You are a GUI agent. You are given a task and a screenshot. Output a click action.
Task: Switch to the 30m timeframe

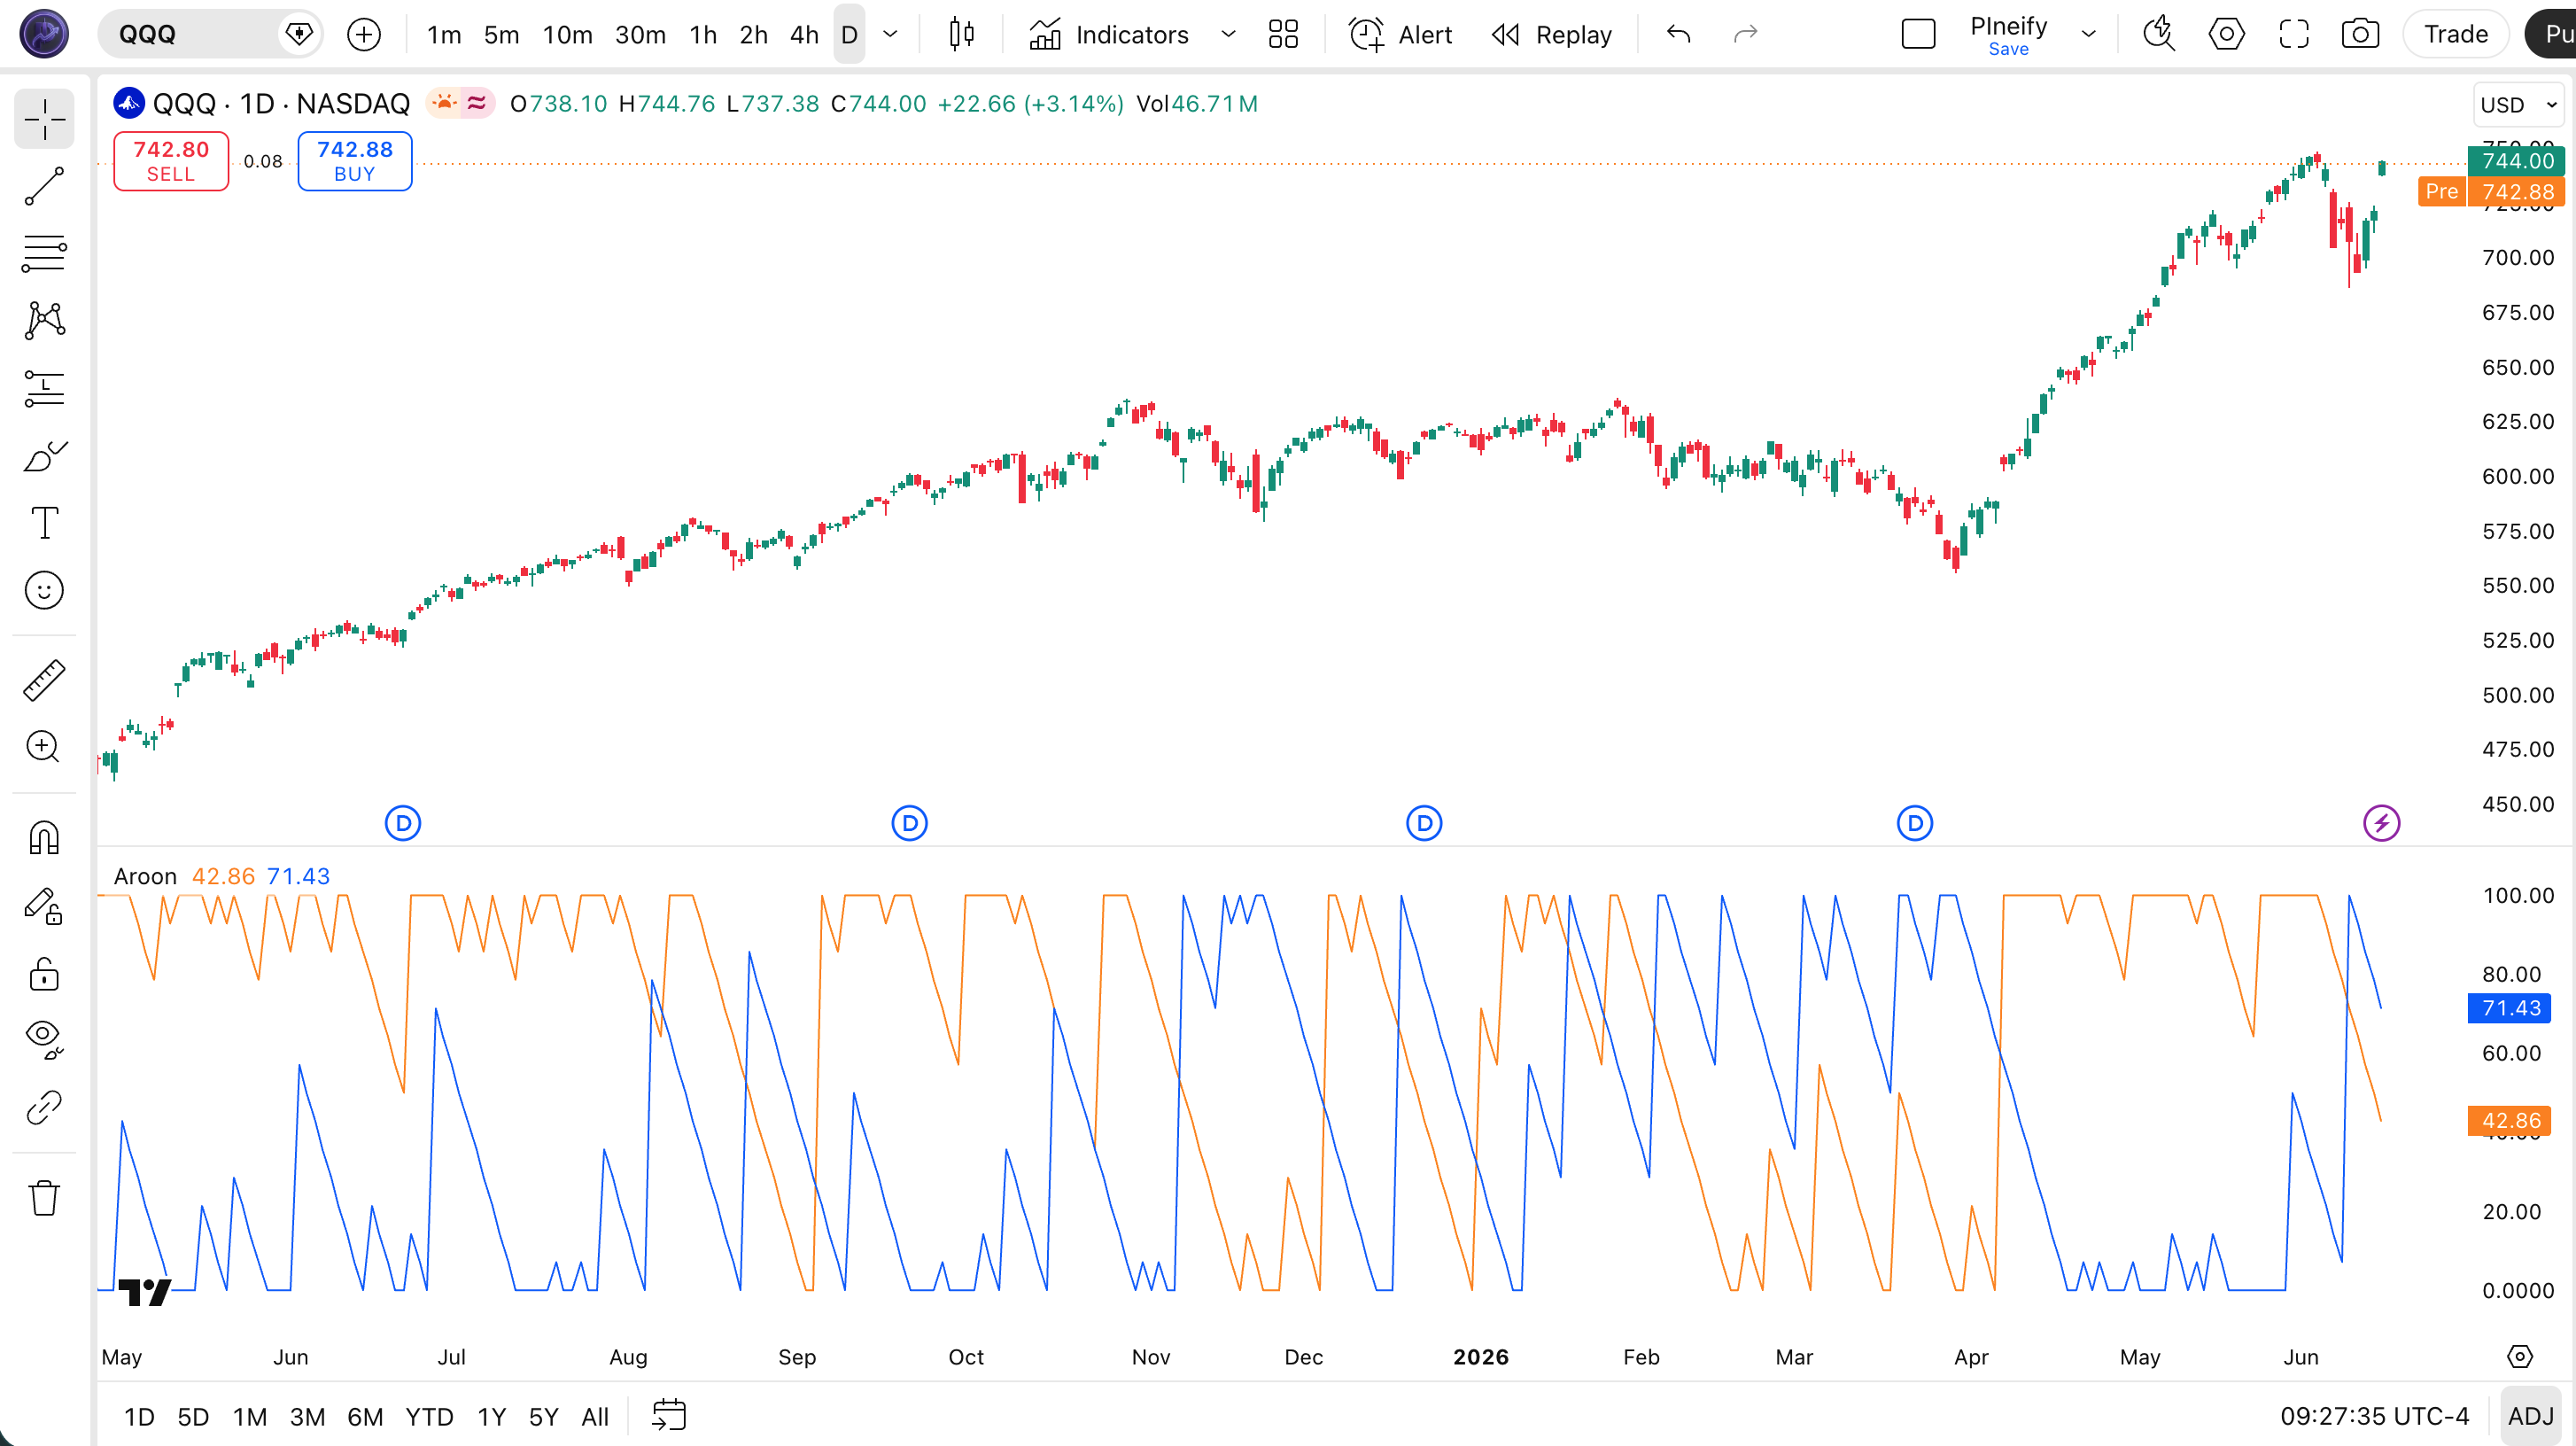pyautogui.click(x=640, y=35)
